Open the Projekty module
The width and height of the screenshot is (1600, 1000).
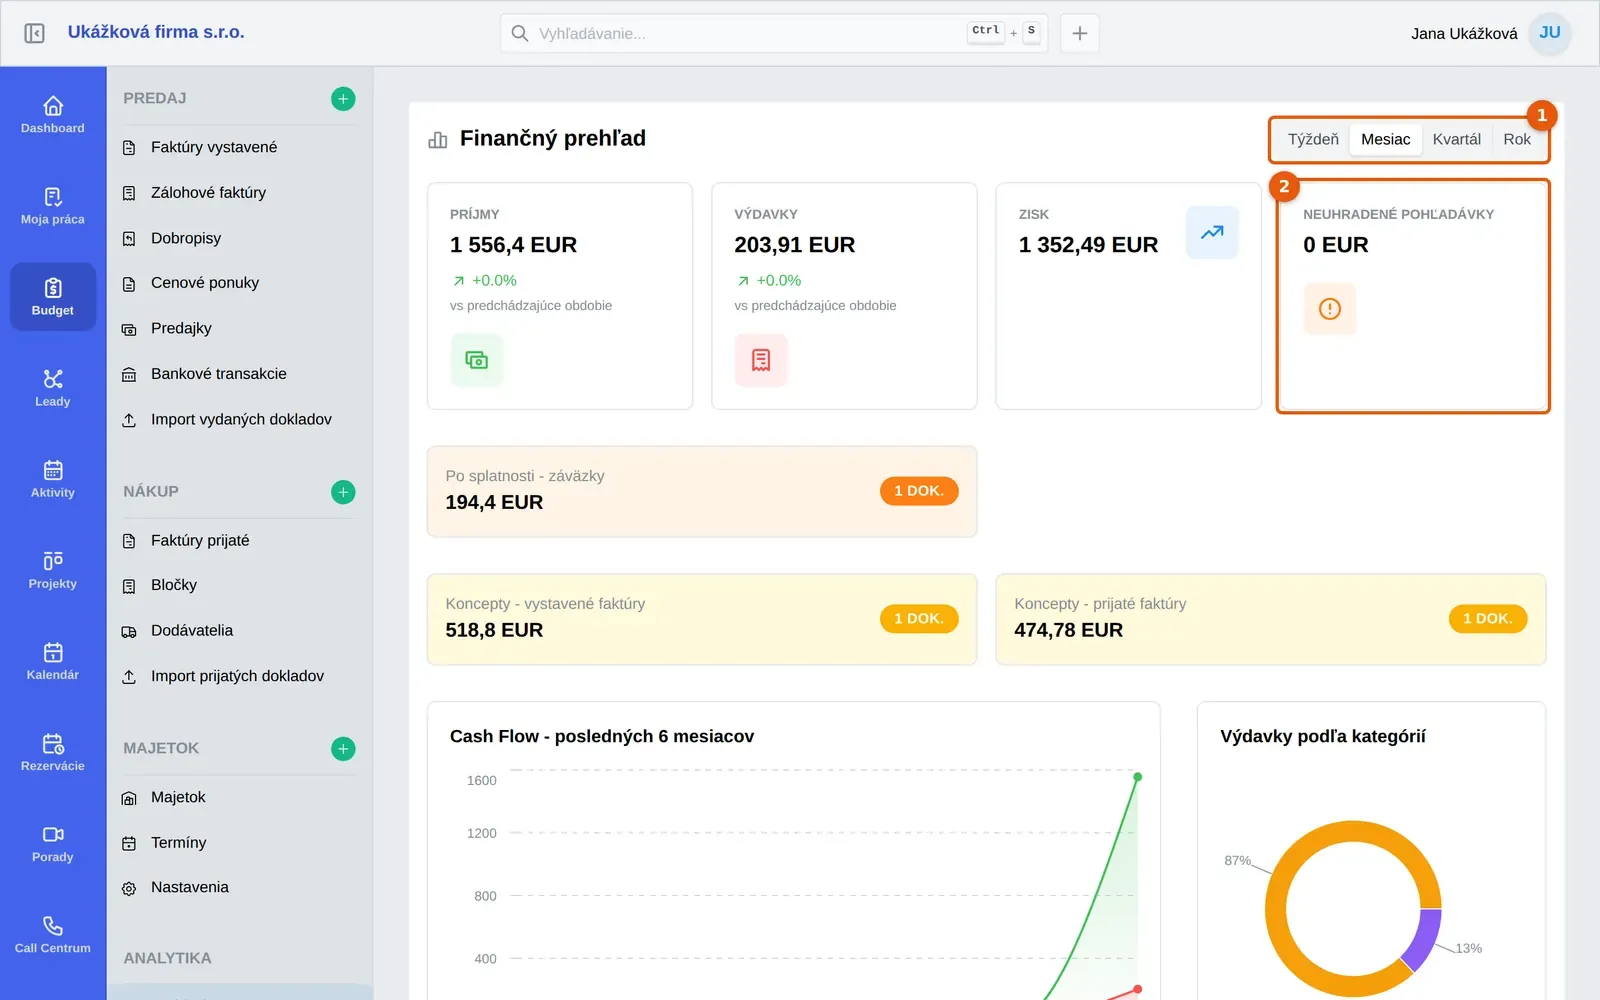pyautogui.click(x=53, y=570)
